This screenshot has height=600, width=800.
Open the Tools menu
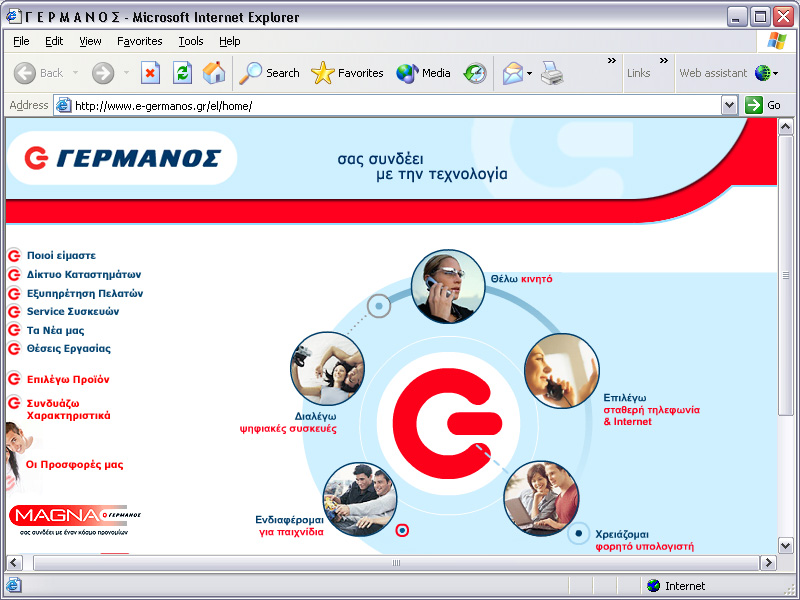click(191, 41)
